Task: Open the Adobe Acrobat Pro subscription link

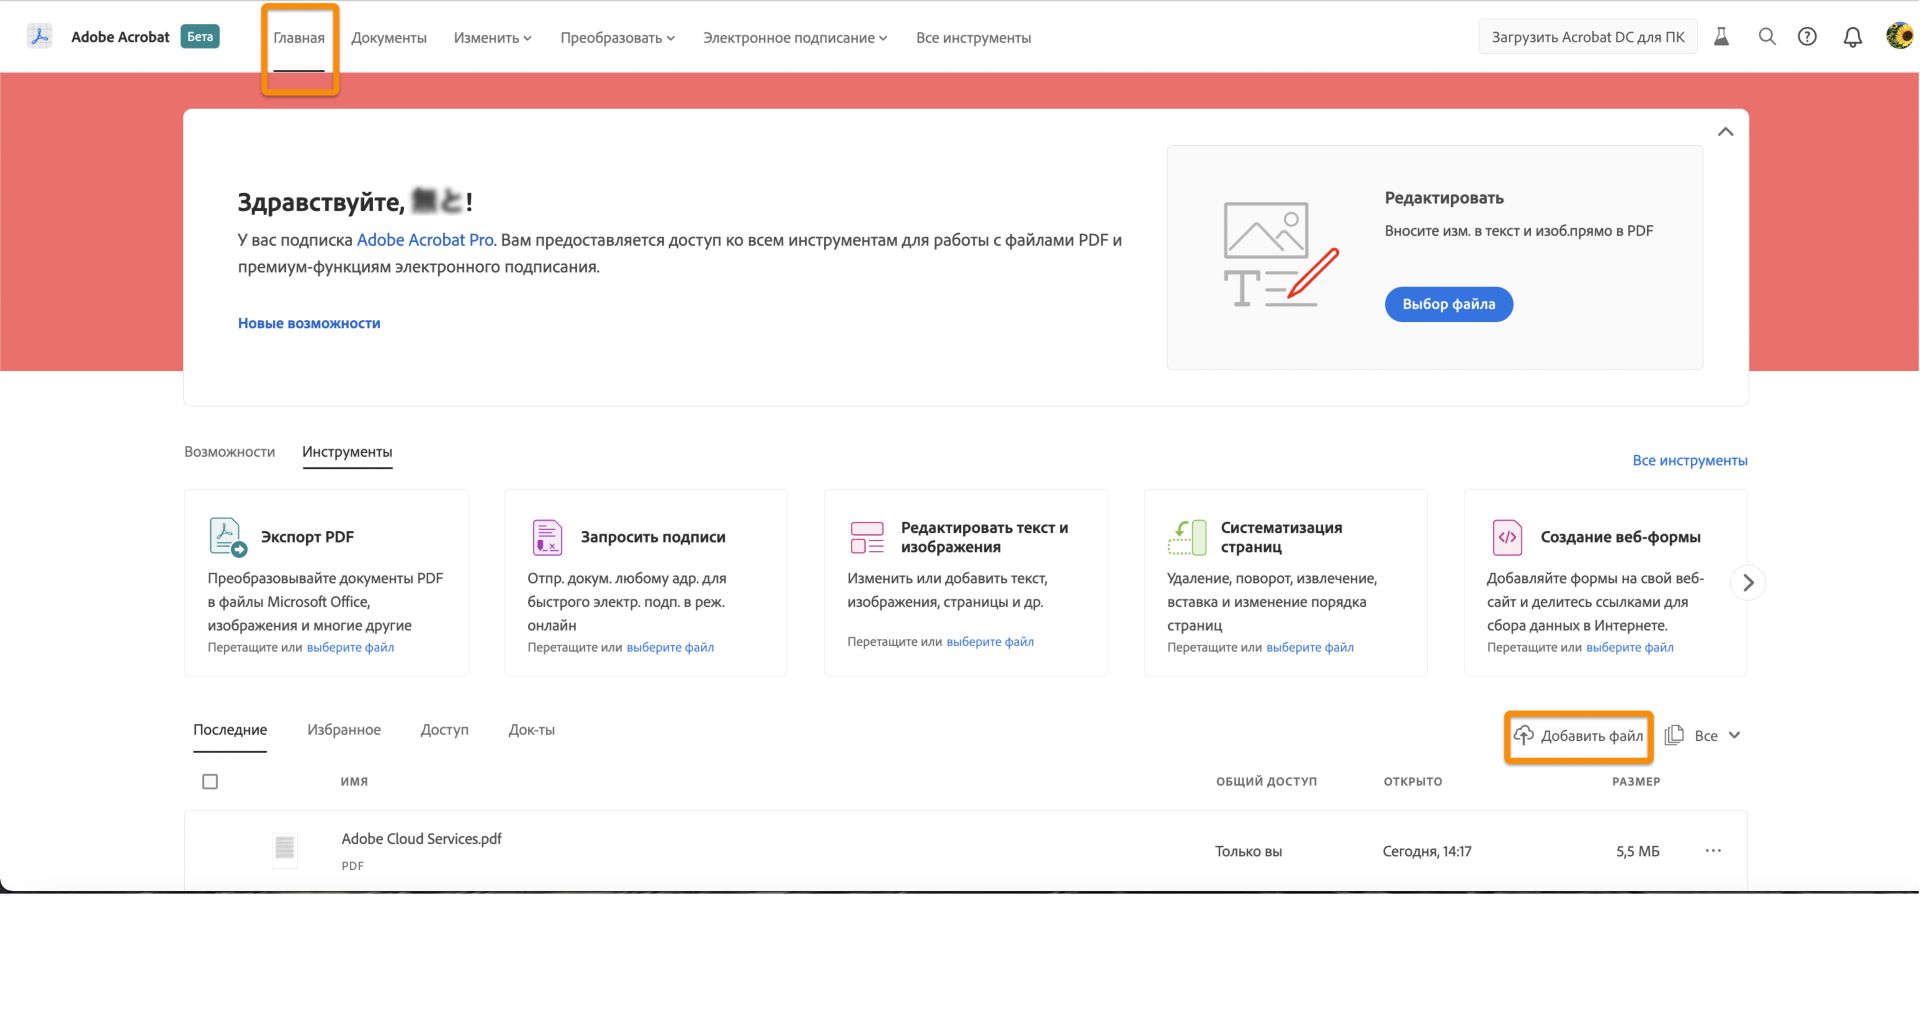Action: click(x=425, y=240)
